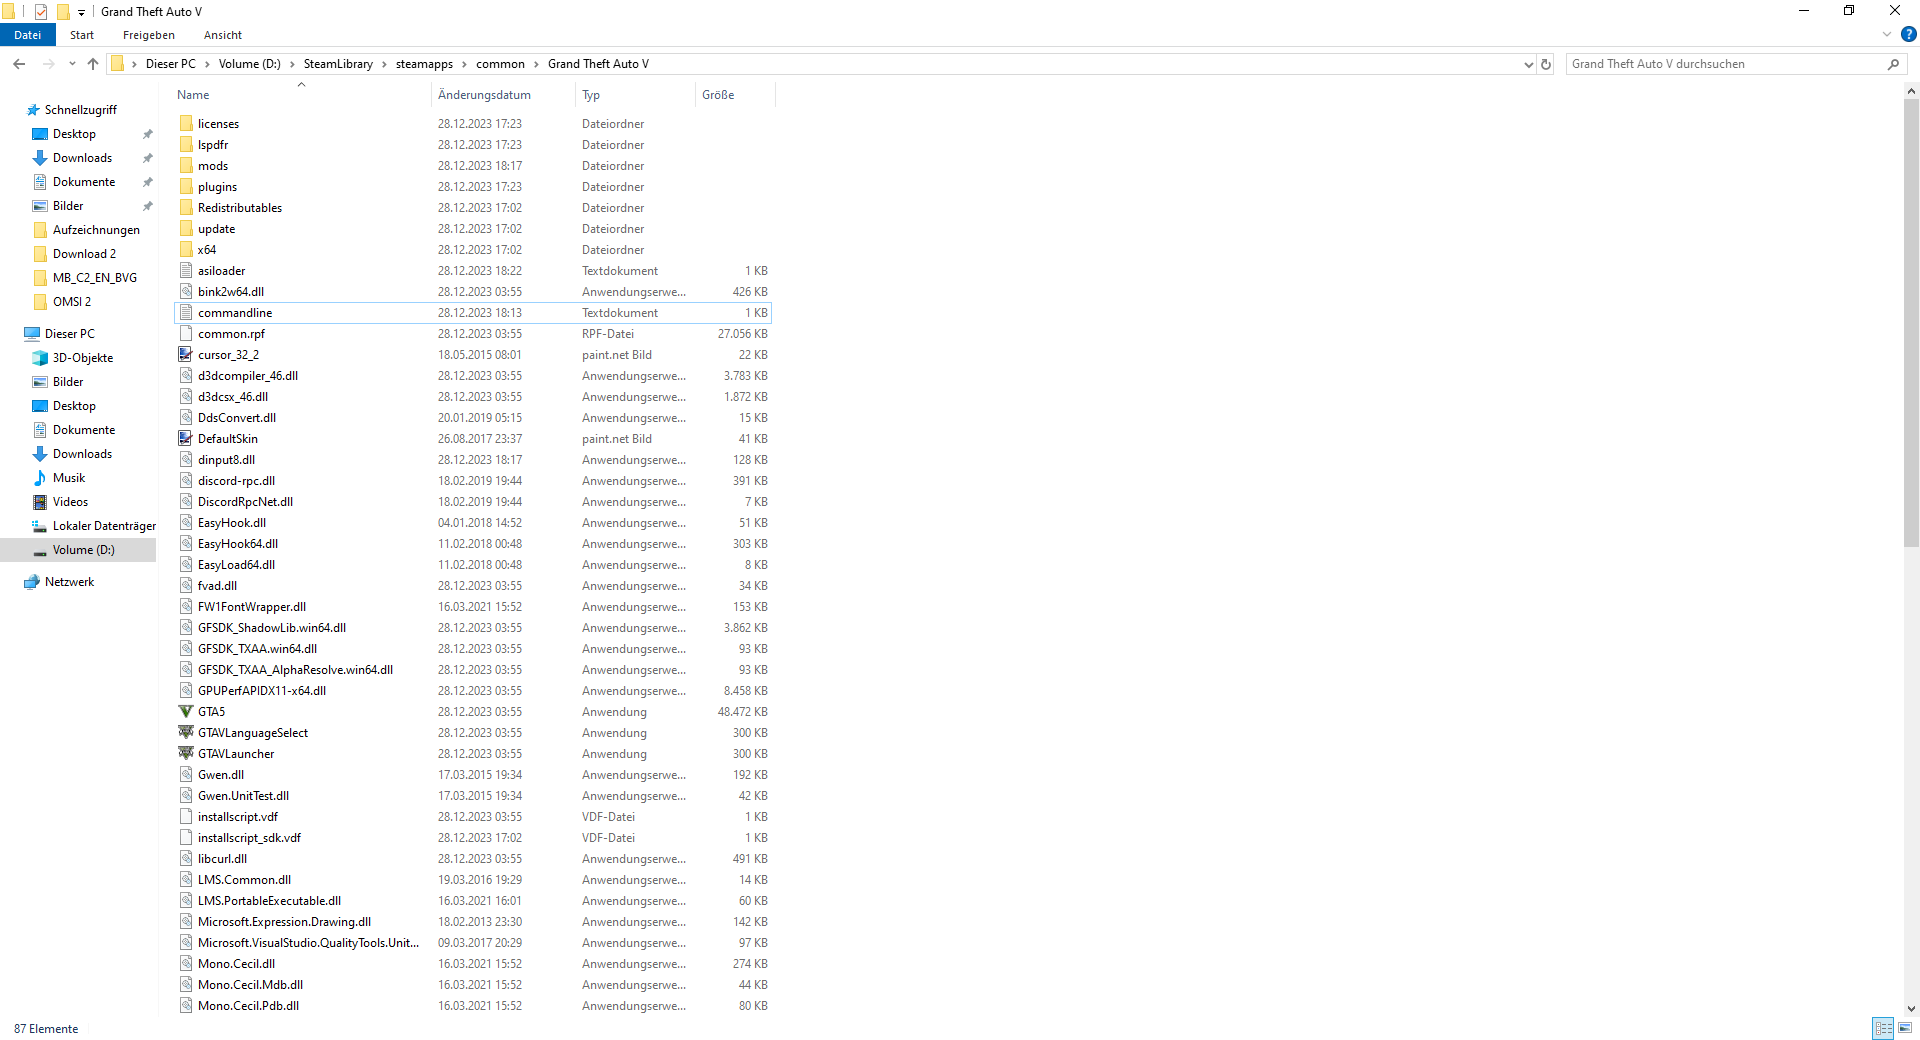This screenshot has width=1920, height=1040.
Task: Expand the common breadcrumb chevron
Action: (536, 64)
